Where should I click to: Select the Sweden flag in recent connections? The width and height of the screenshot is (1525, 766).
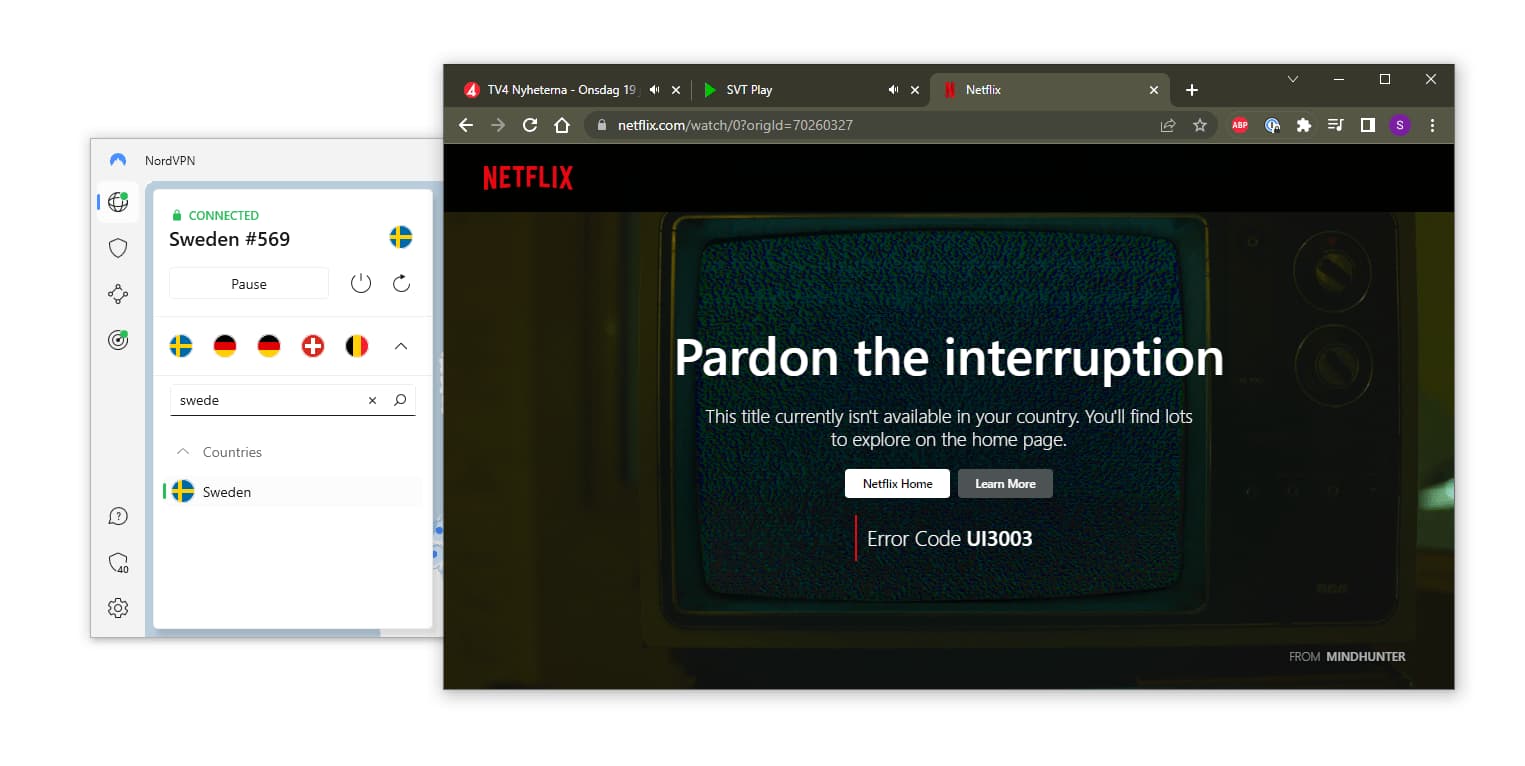coord(181,346)
